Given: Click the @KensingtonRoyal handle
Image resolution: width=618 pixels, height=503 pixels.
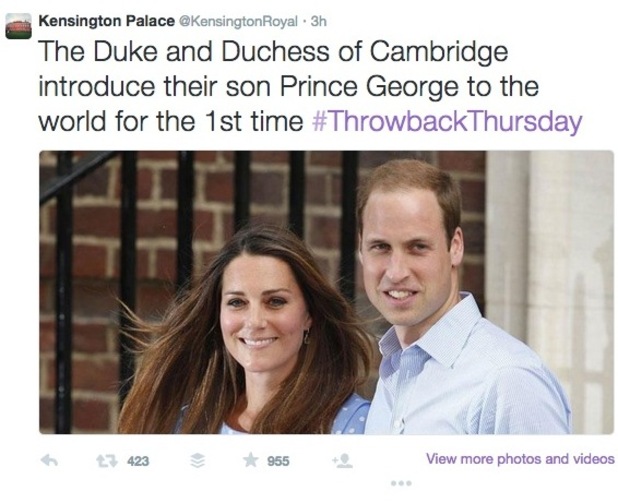Looking at the screenshot, I should click(238, 22).
